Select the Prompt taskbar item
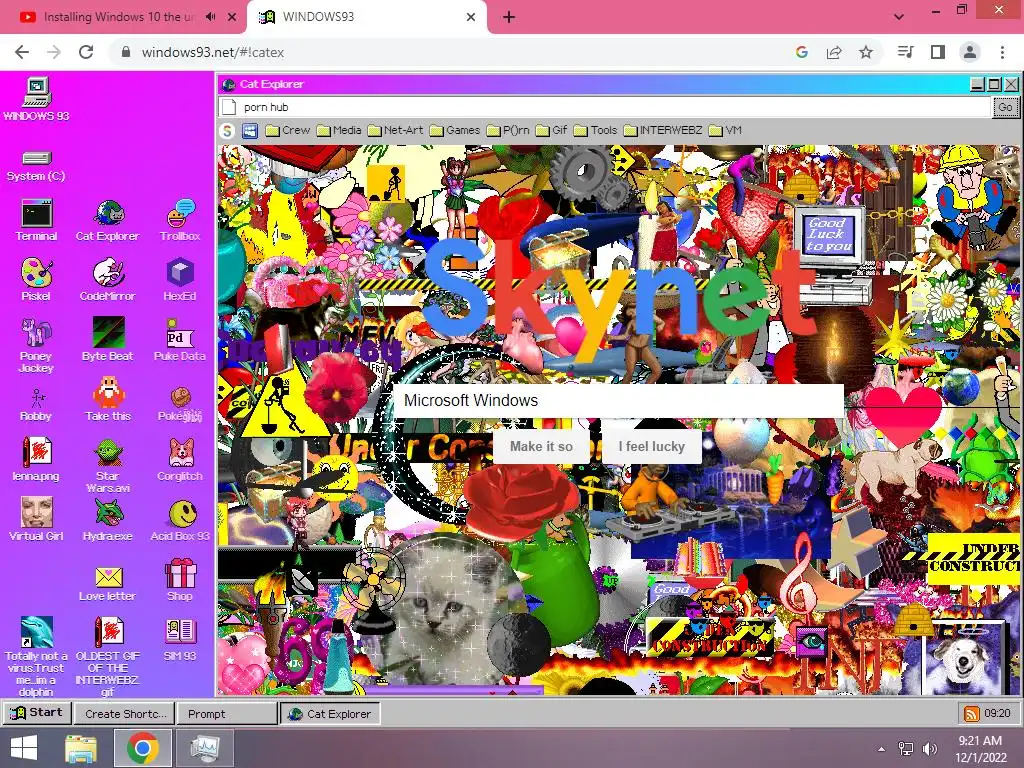Screen dimensions: 1024x768 pyautogui.click(x=227, y=714)
